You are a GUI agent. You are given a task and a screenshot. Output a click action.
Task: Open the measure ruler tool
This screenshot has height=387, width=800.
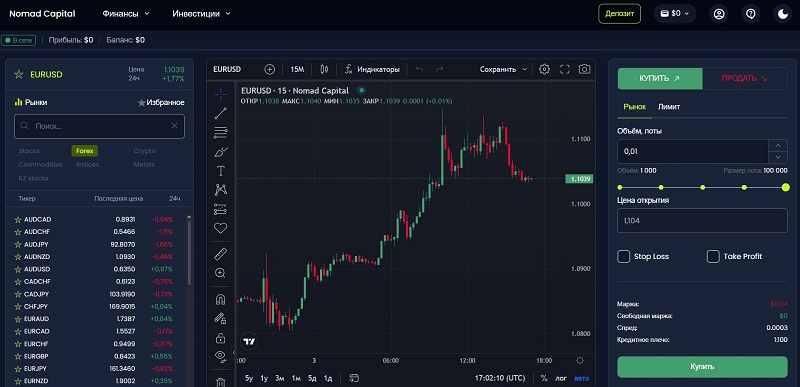(x=220, y=254)
